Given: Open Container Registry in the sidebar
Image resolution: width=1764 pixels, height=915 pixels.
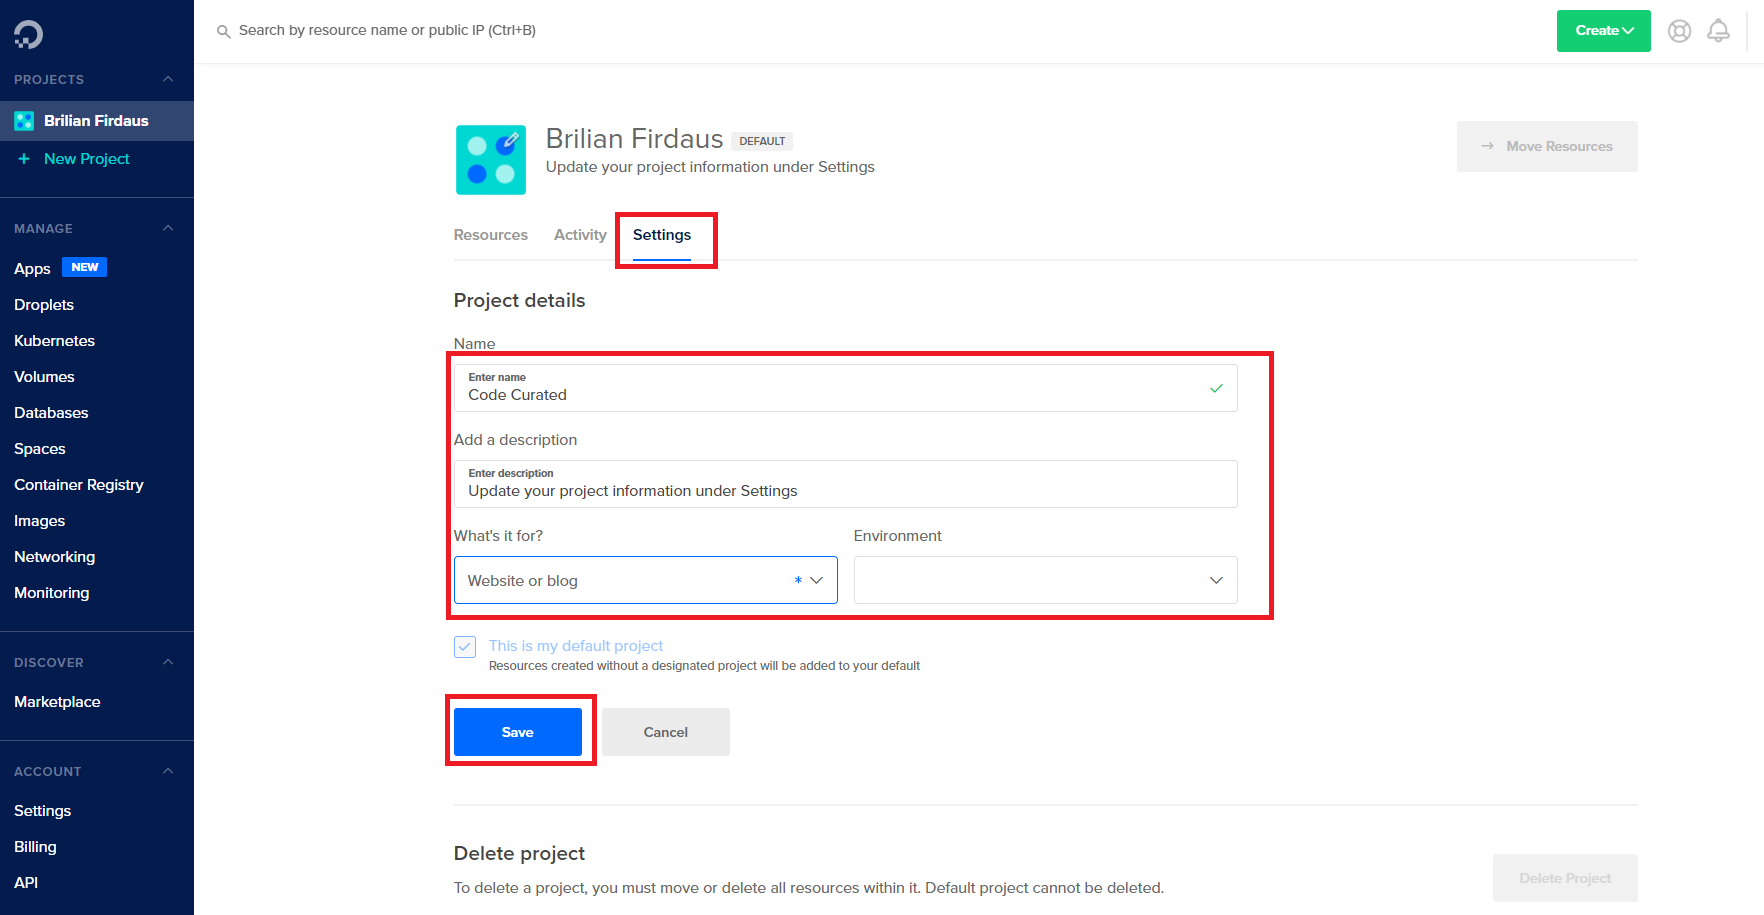Looking at the screenshot, I should point(79,485).
